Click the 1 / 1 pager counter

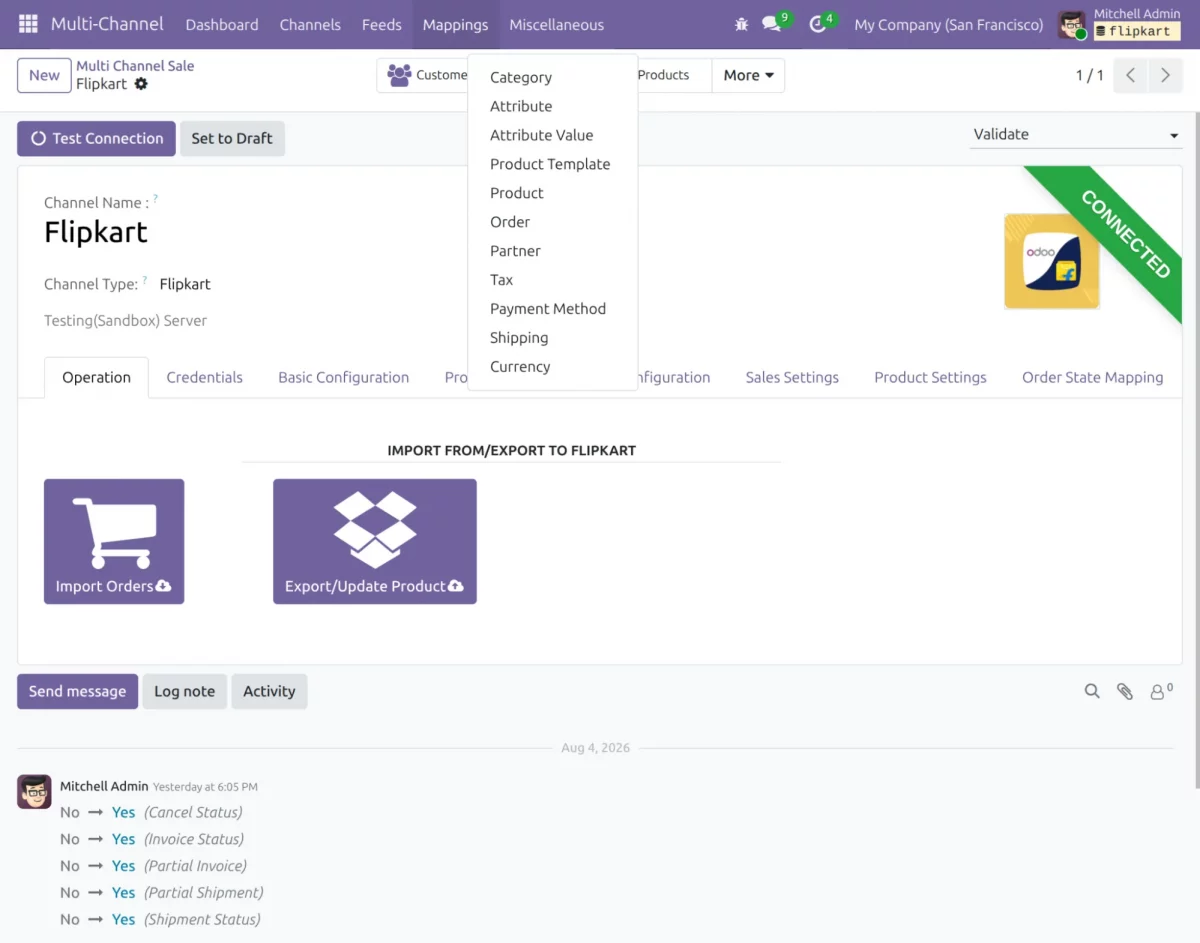pyautogui.click(x=1089, y=75)
